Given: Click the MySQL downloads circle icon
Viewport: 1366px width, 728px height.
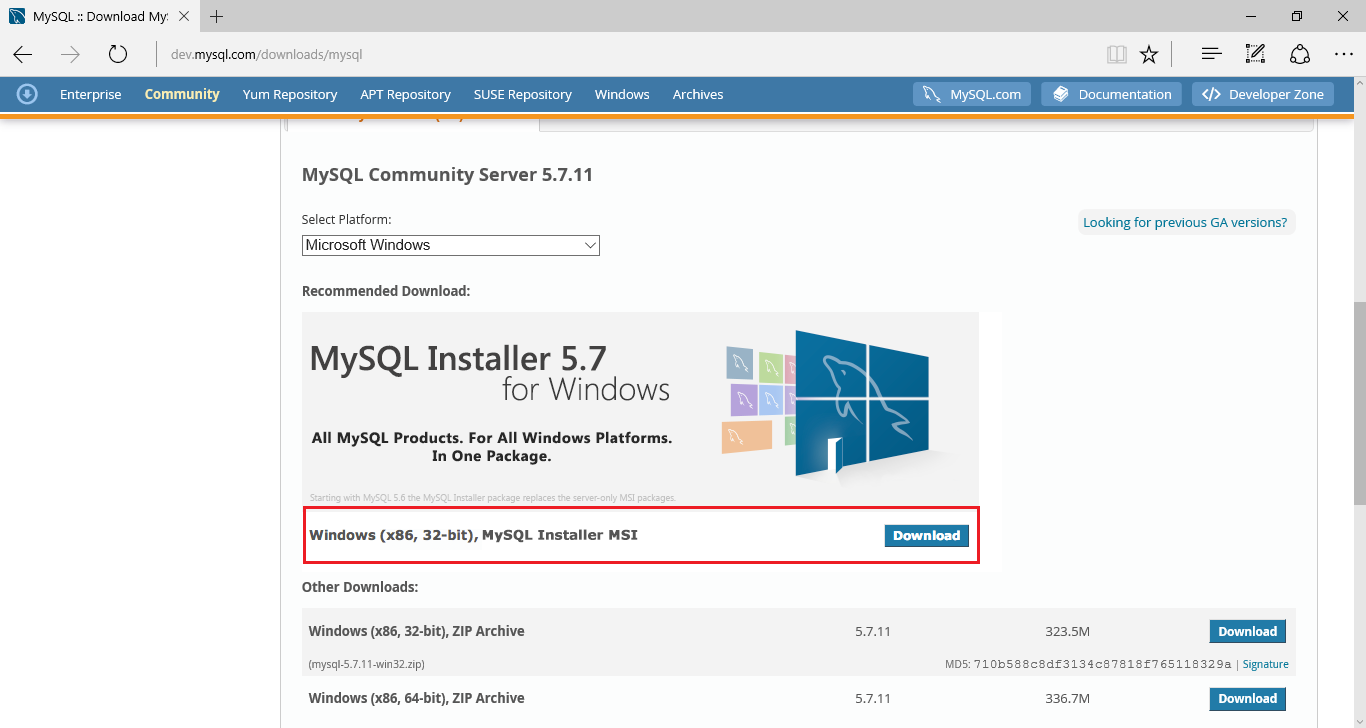Looking at the screenshot, I should pyautogui.click(x=28, y=94).
